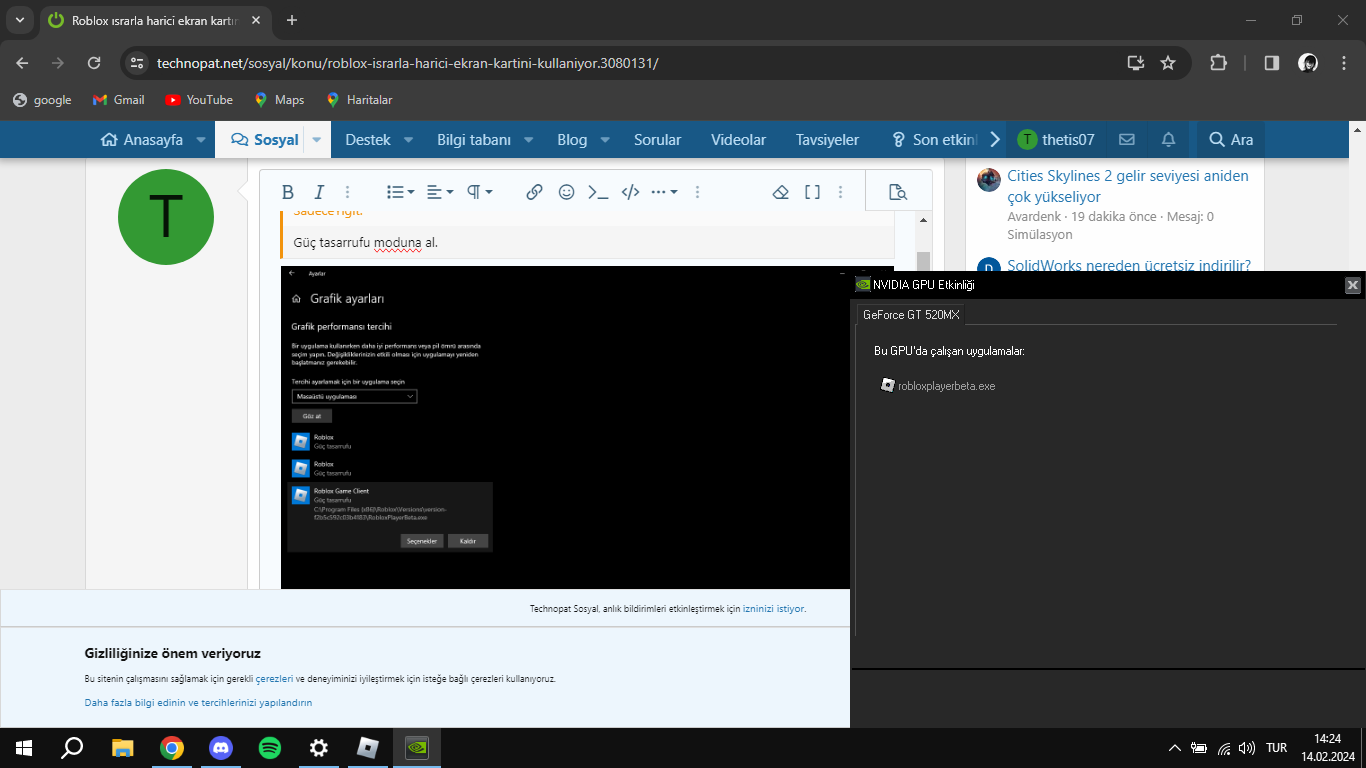Open the Windows Start menu
This screenshot has width=1366, height=768.
pyautogui.click(x=24, y=748)
